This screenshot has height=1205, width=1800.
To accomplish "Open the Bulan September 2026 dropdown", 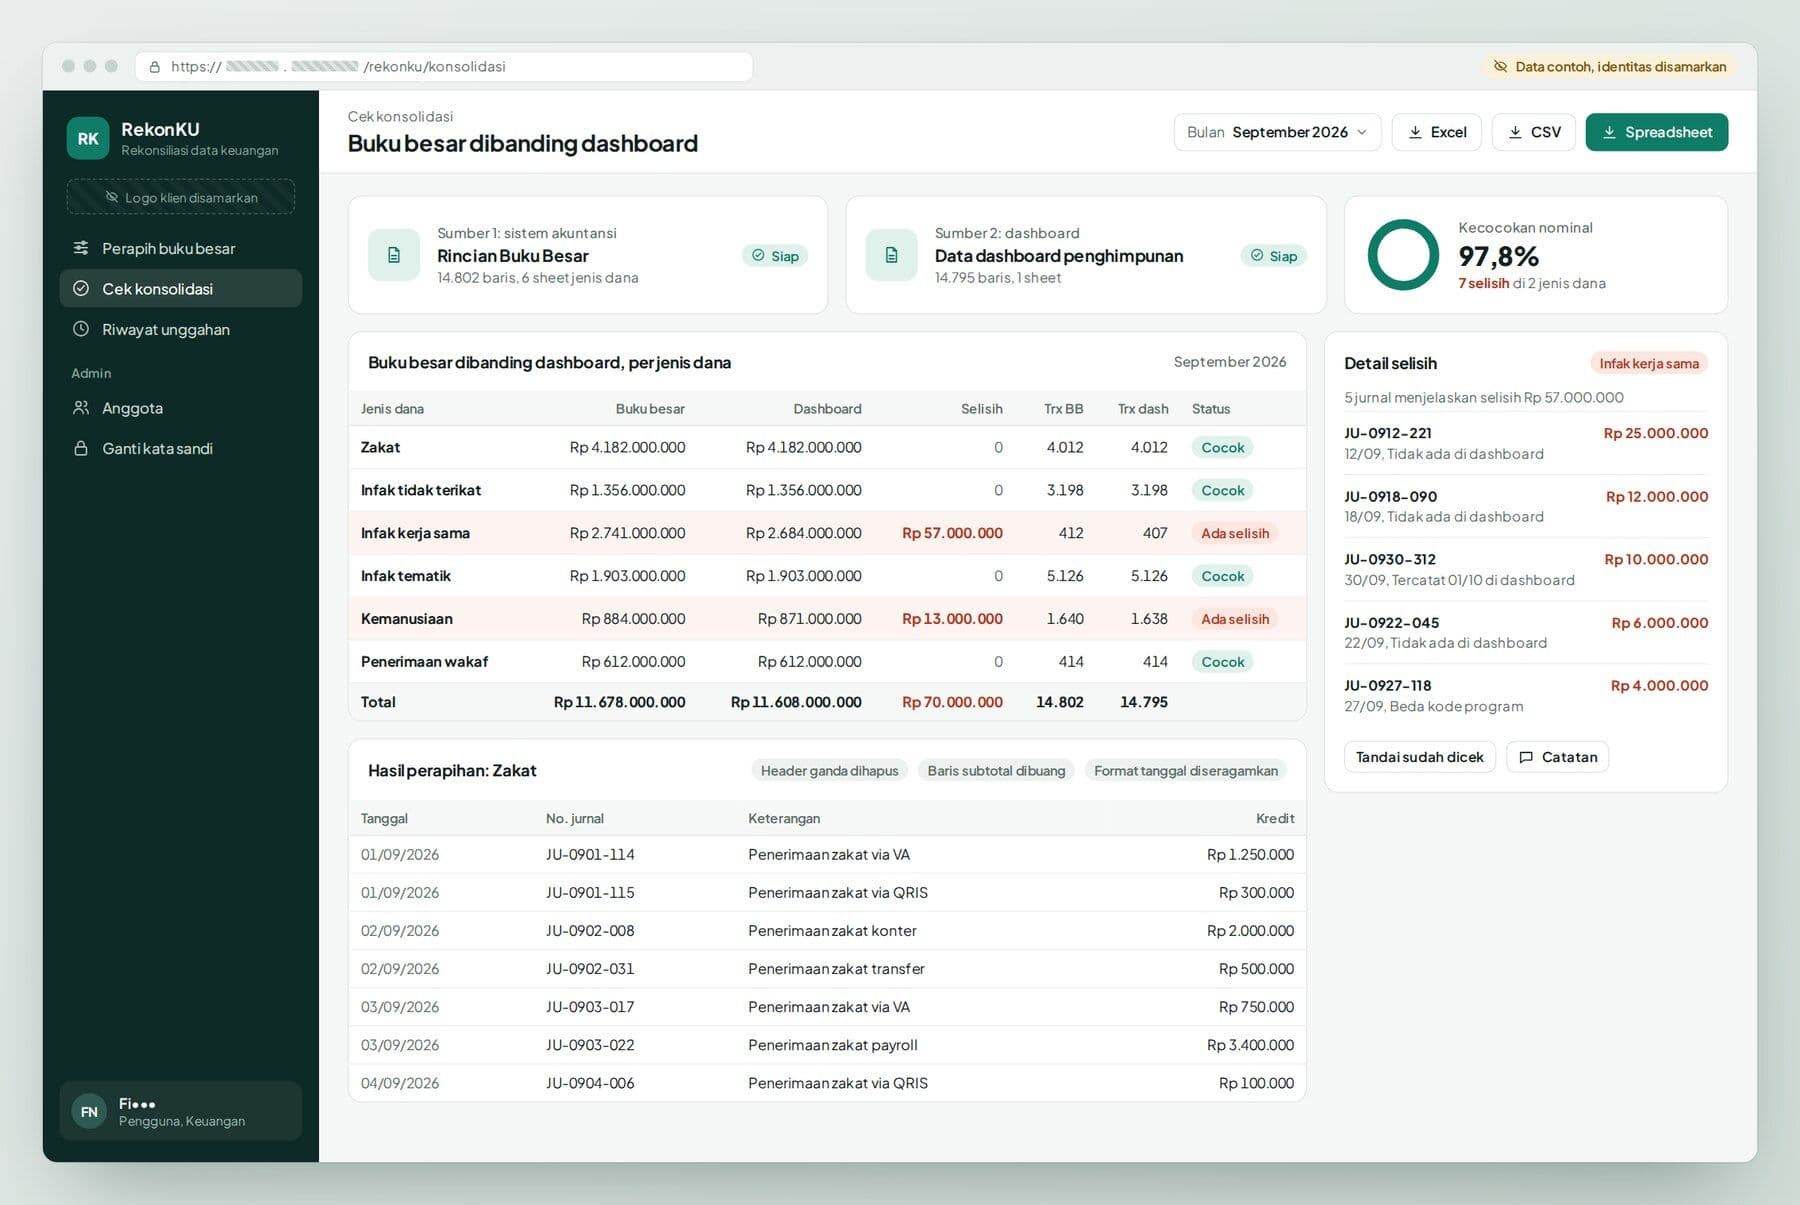I will [1277, 132].
